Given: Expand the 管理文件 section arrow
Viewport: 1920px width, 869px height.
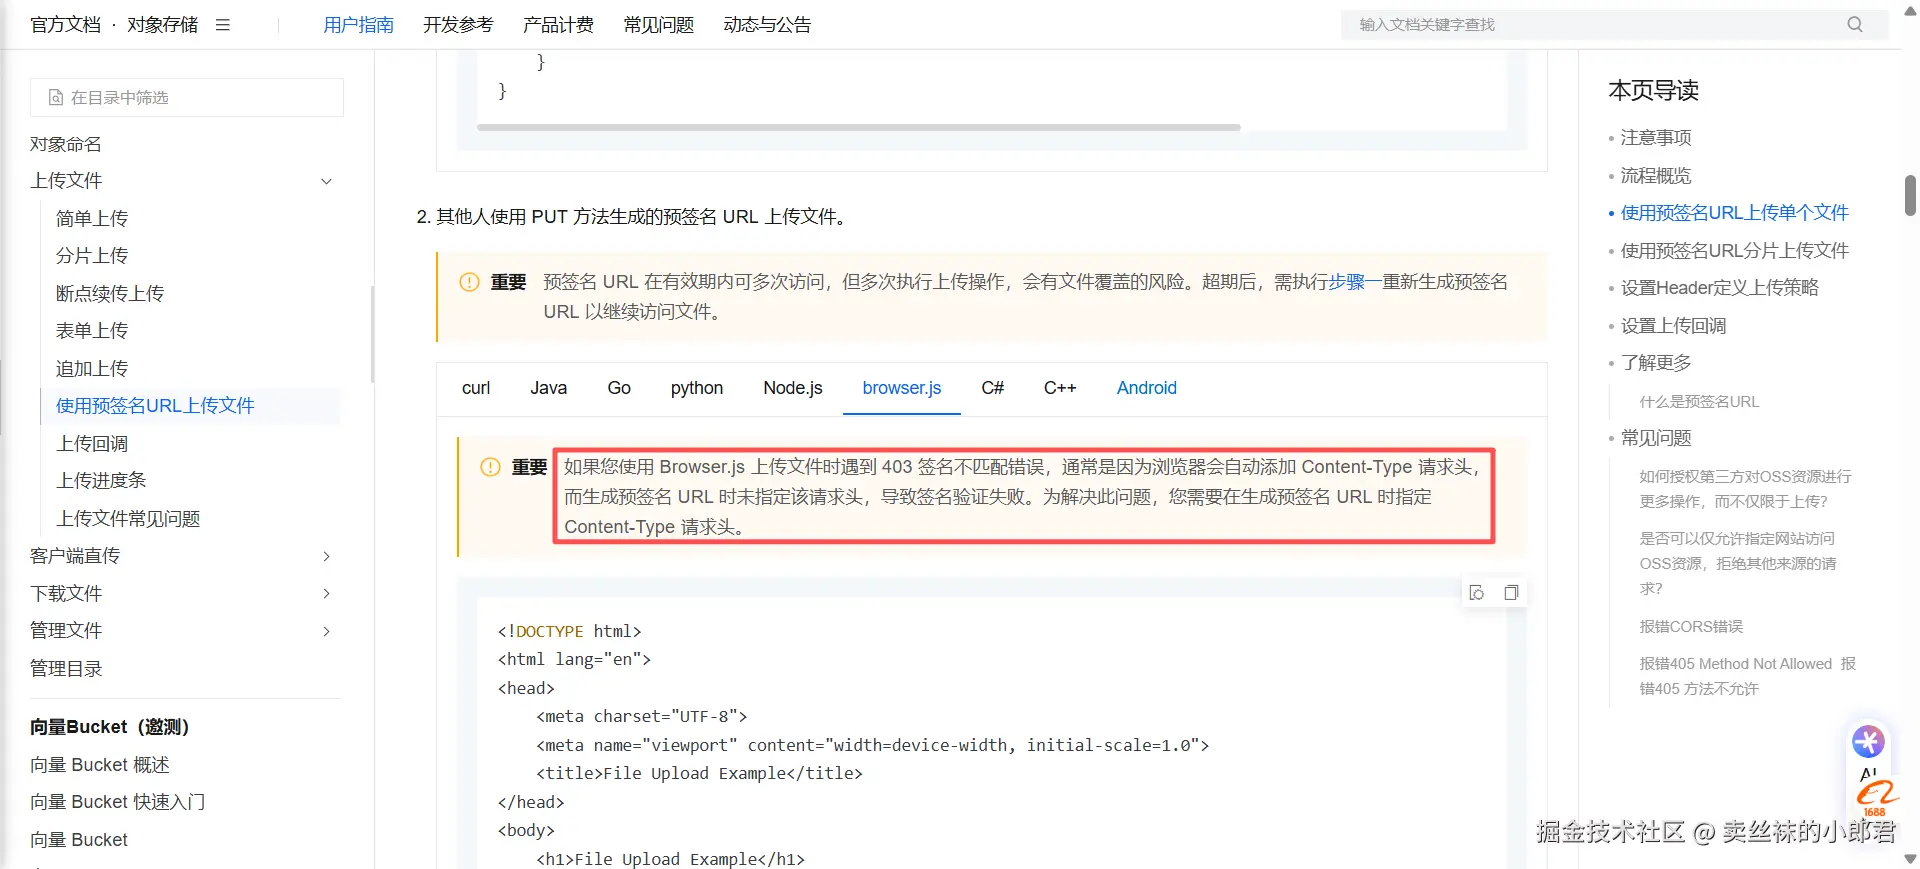Looking at the screenshot, I should pyautogui.click(x=326, y=631).
